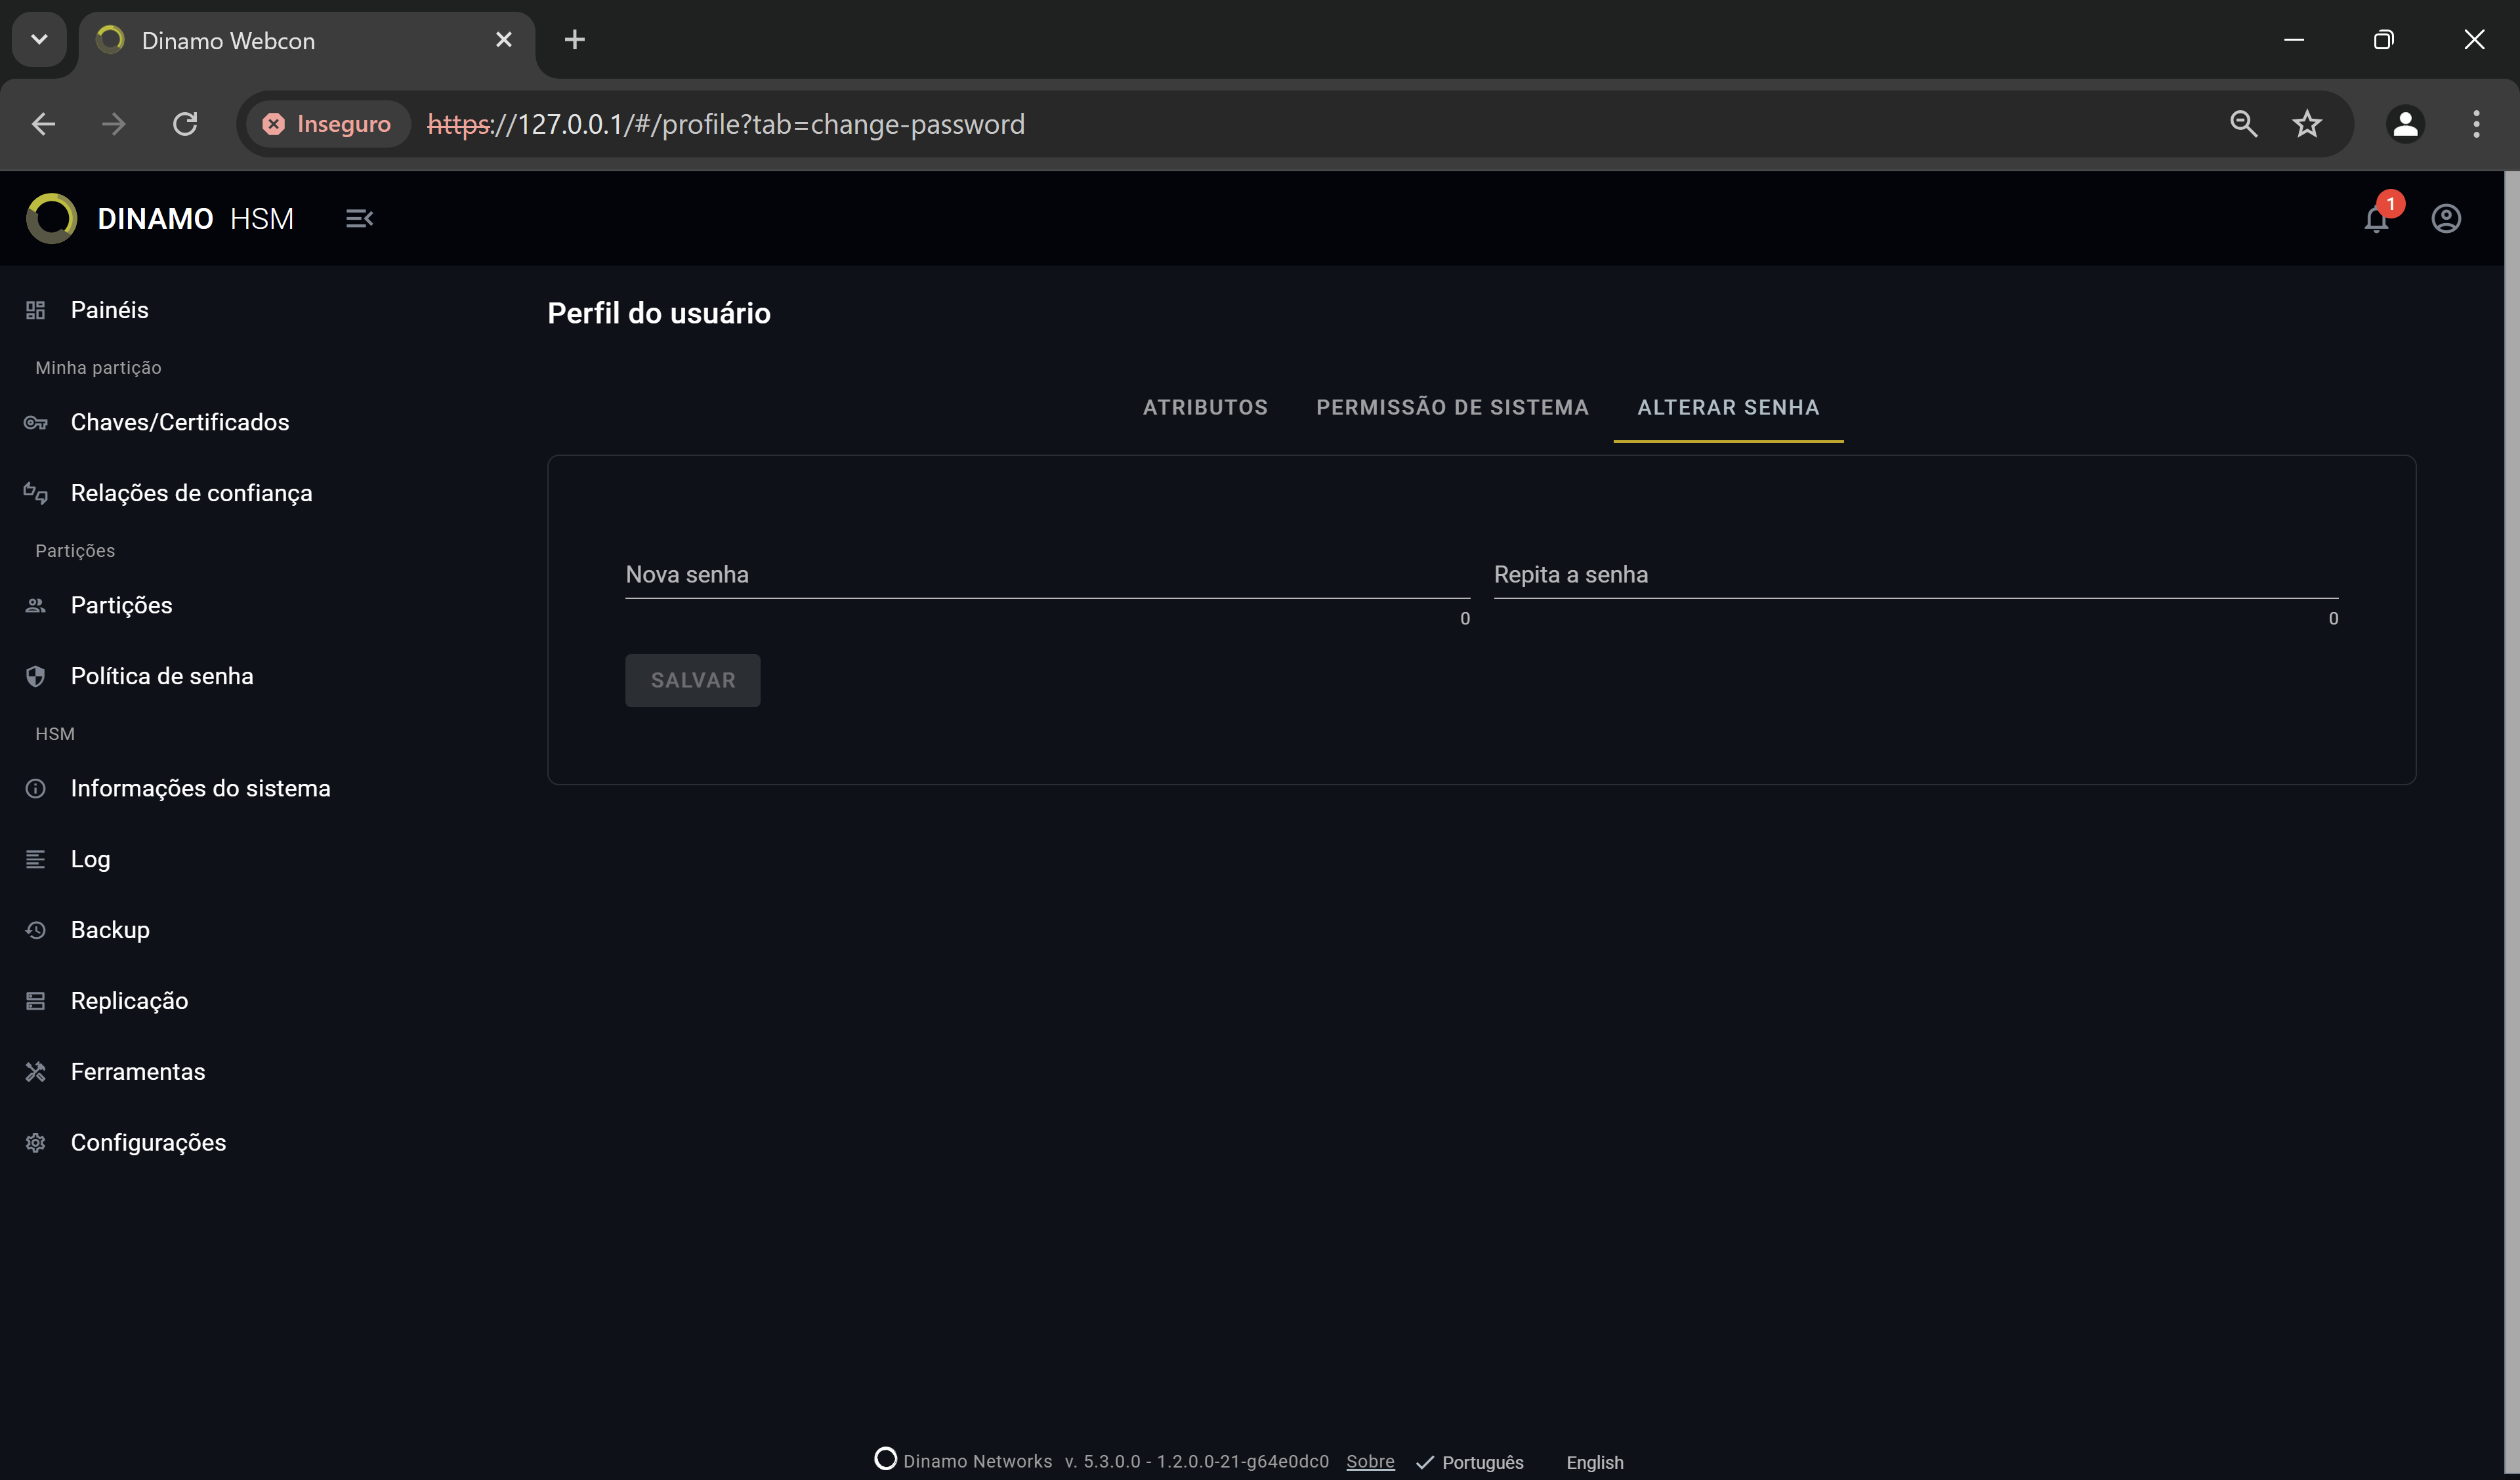
Task: Click the shield icon for Política de senha
Action: [x=35, y=676]
